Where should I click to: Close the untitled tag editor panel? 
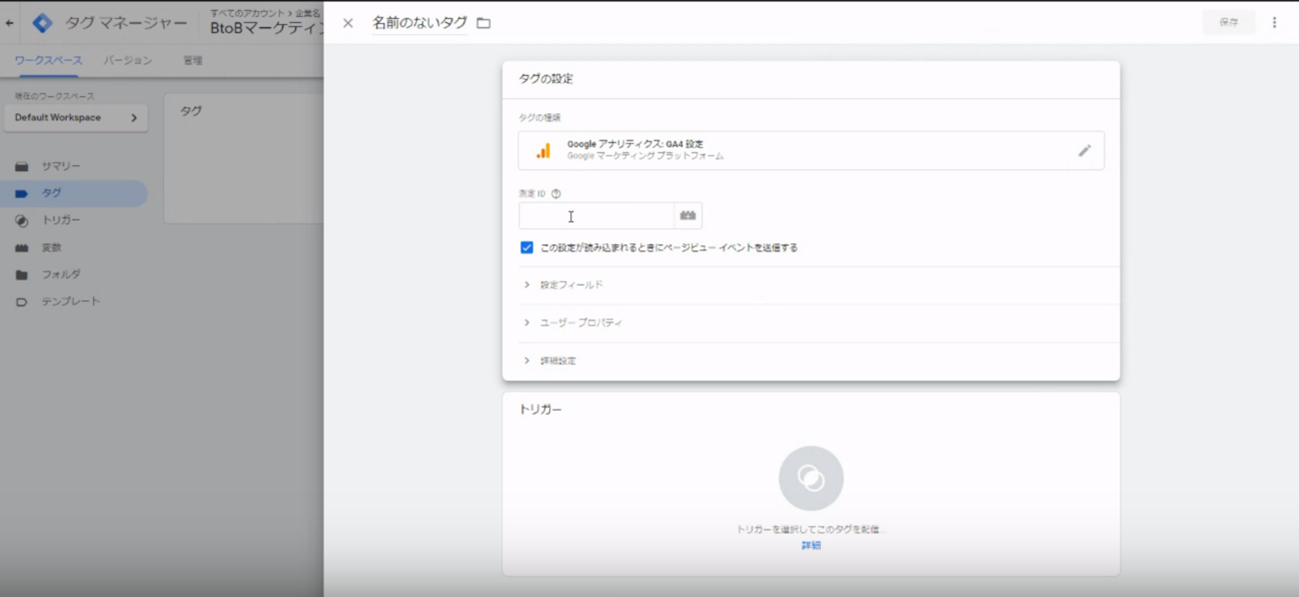pos(348,23)
